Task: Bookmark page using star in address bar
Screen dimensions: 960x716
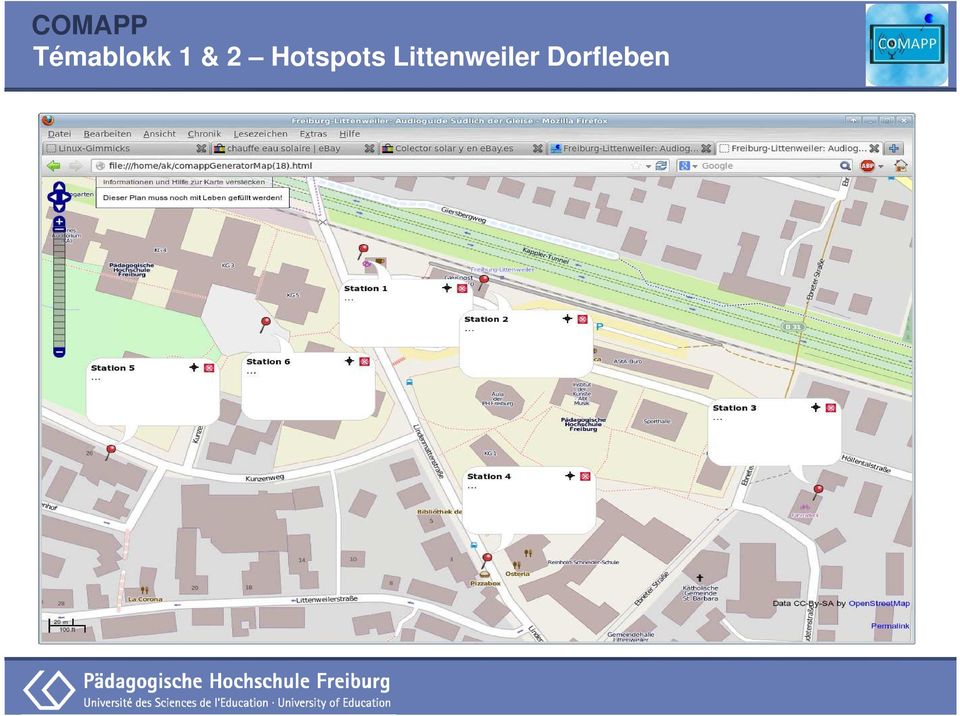Action: 637,166
